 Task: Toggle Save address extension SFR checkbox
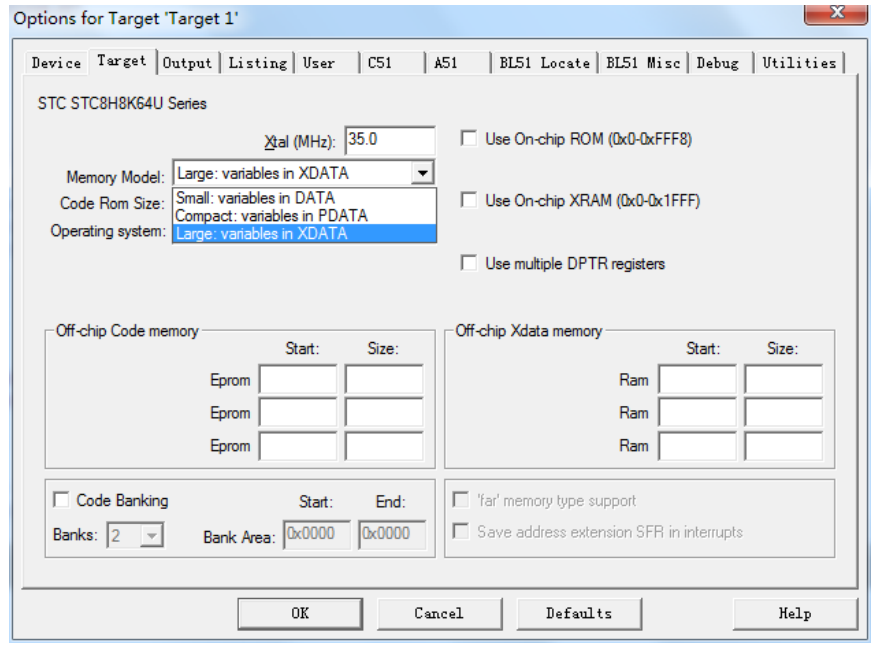[460, 531]
